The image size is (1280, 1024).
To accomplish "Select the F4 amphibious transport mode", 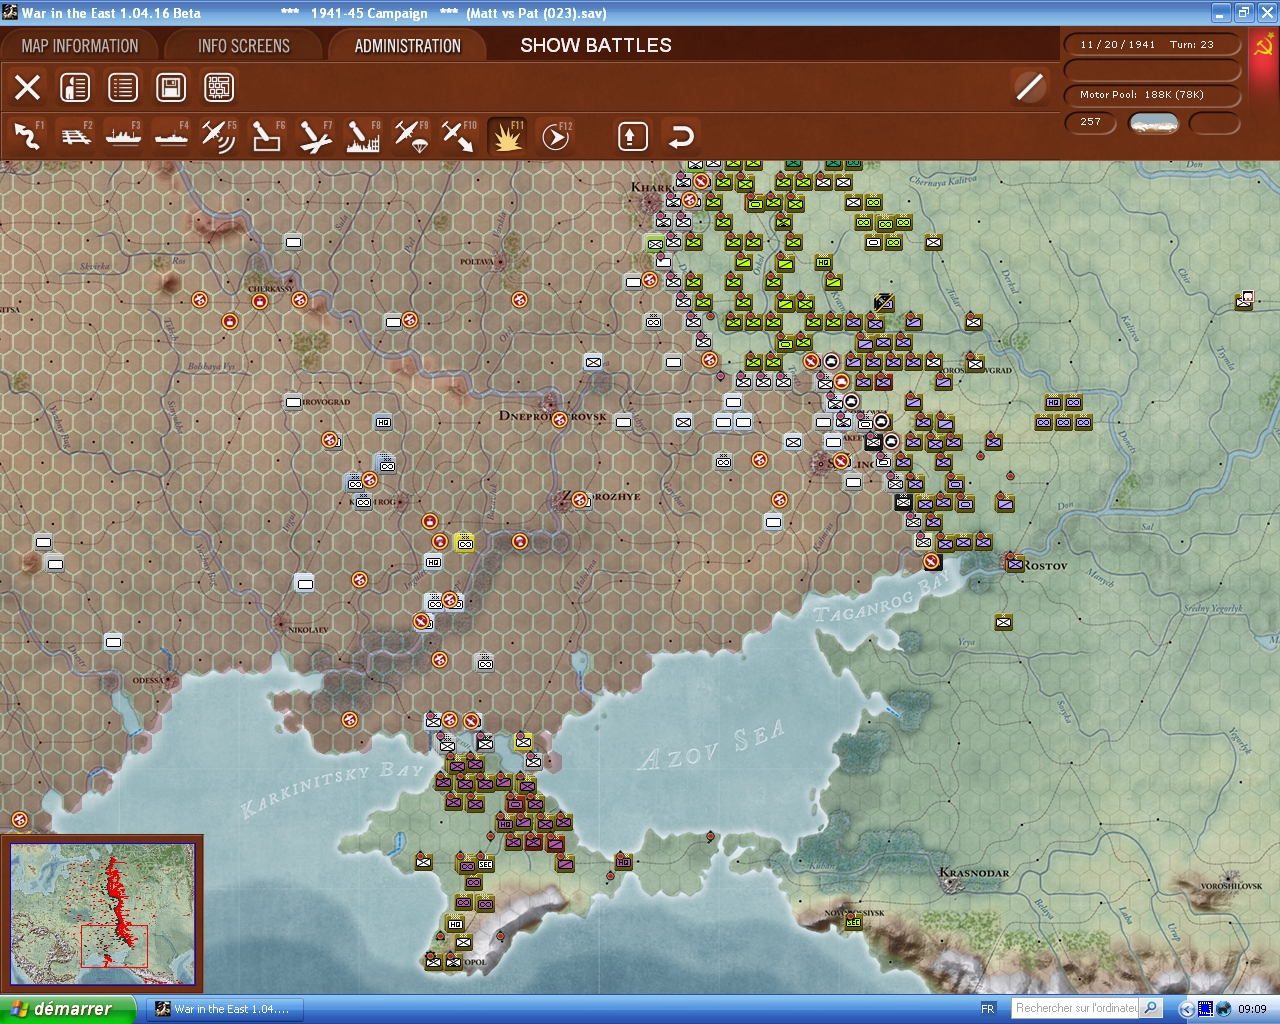I will 171,136.
